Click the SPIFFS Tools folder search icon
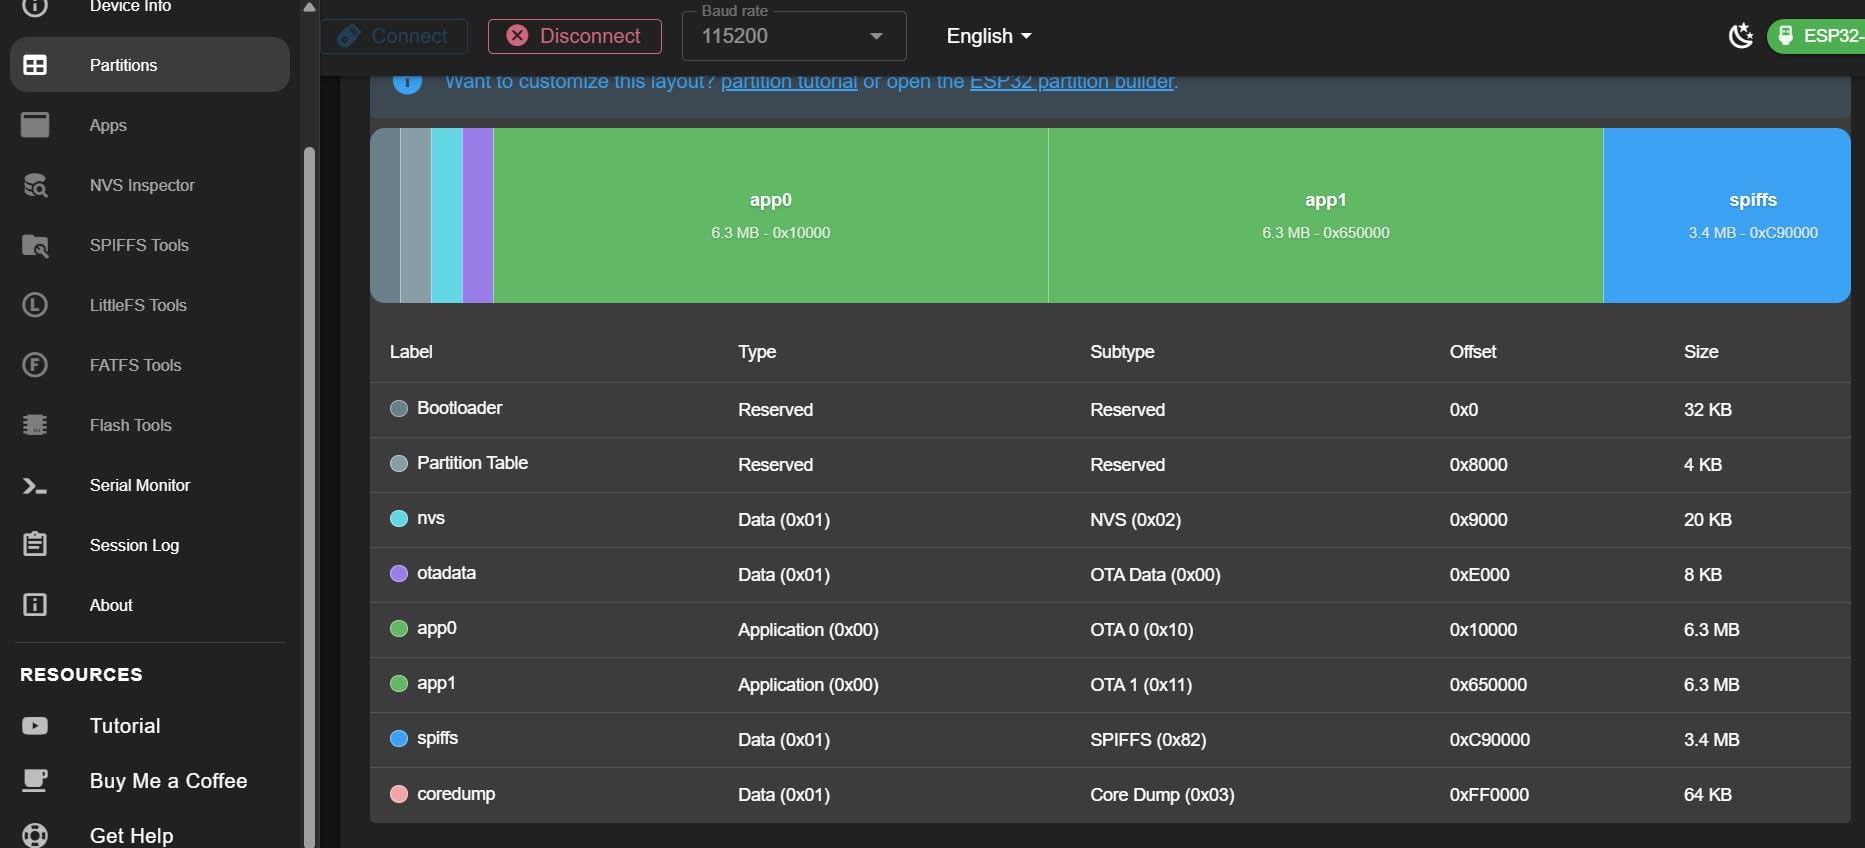 [35, 245]
